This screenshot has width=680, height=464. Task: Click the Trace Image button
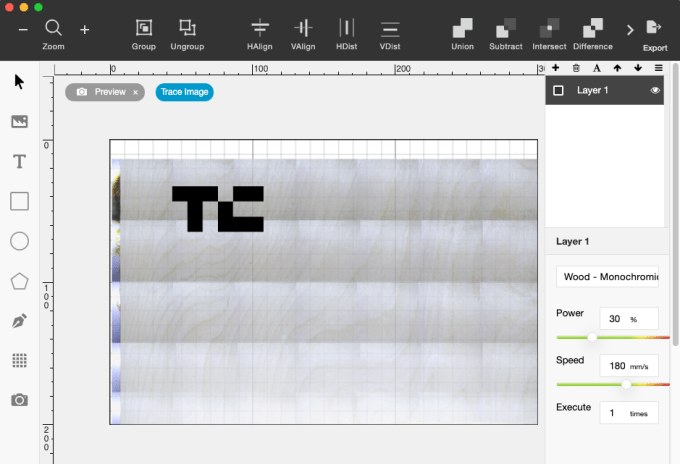tap(184, 92)
